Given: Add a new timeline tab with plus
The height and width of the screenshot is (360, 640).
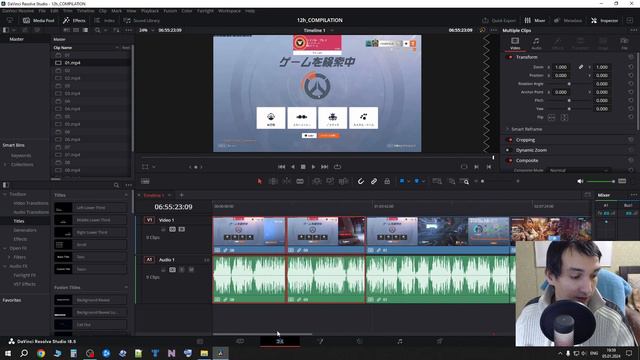Looking at the screenshot, I should 182,195.
